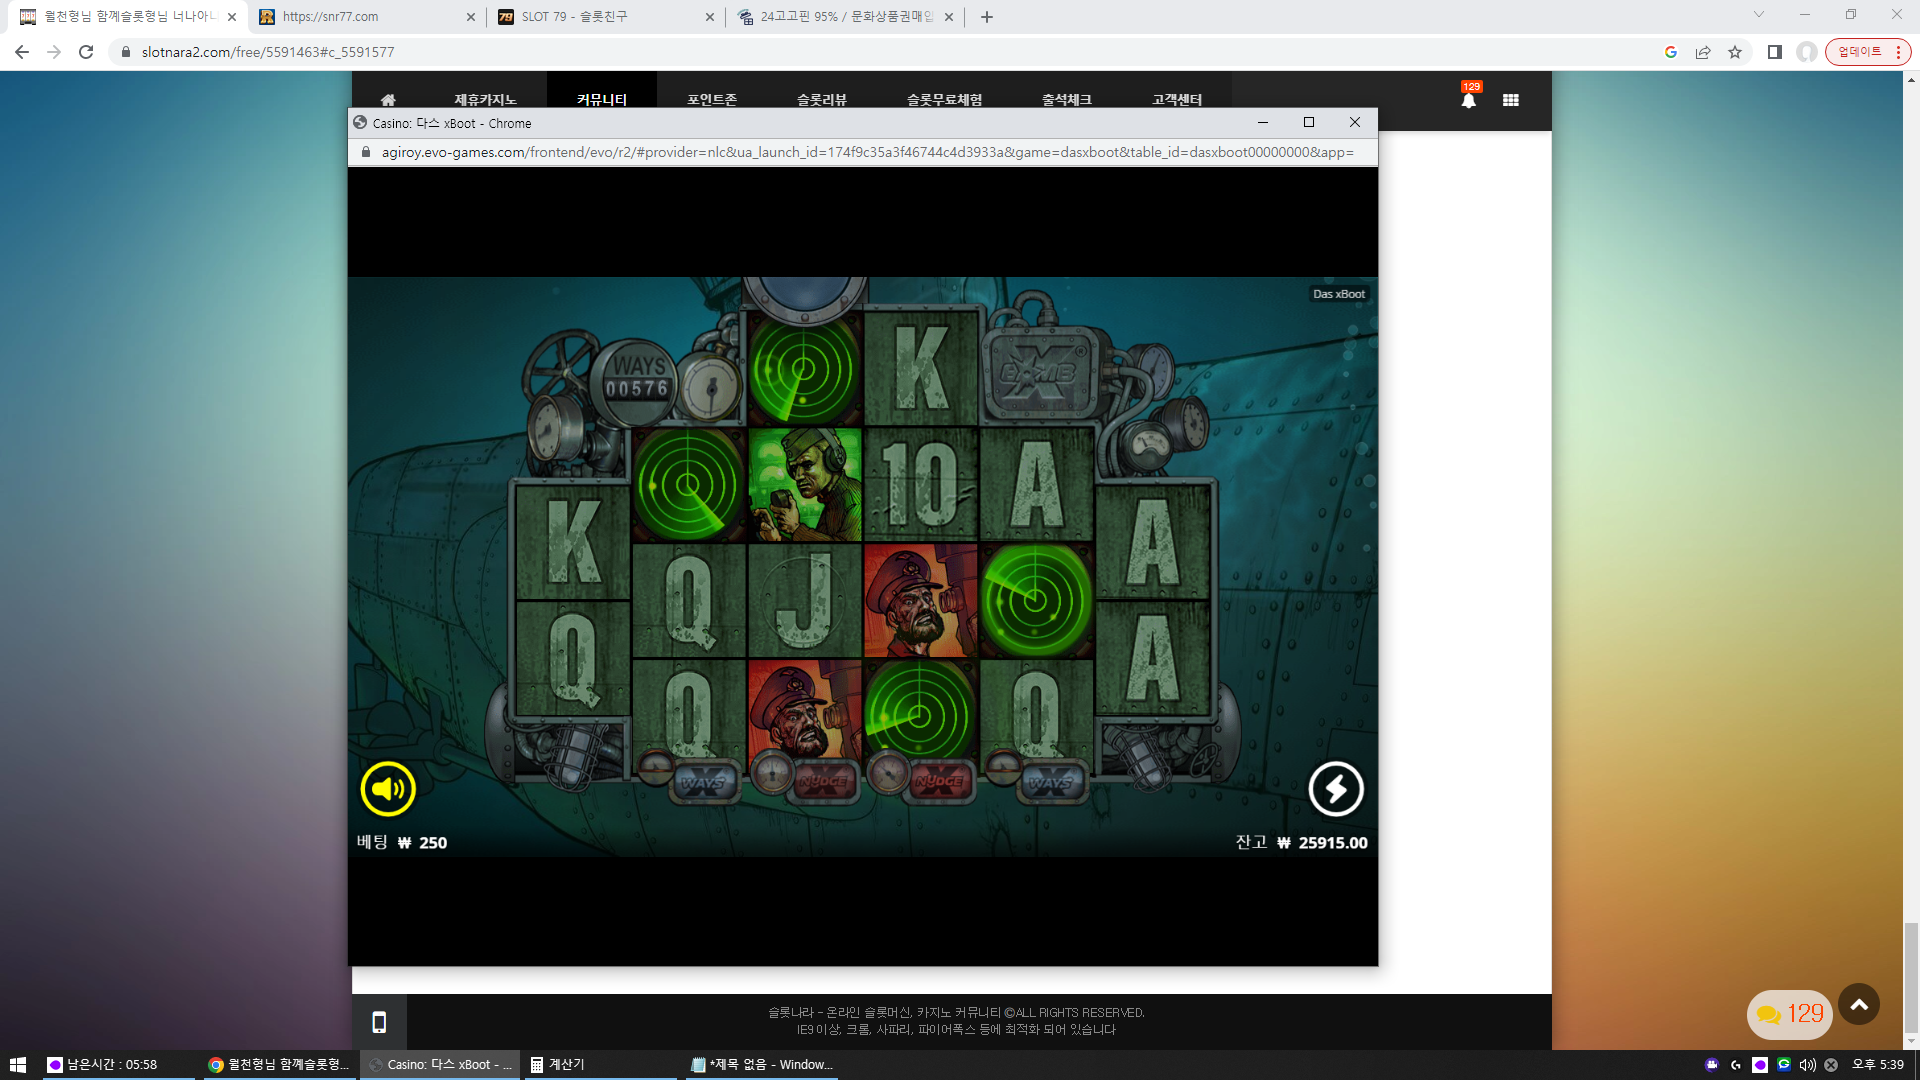Switch to the 'https://snr77.com' tab
The width and height of the screenshot is (1920, 1080).
[367, 17]
